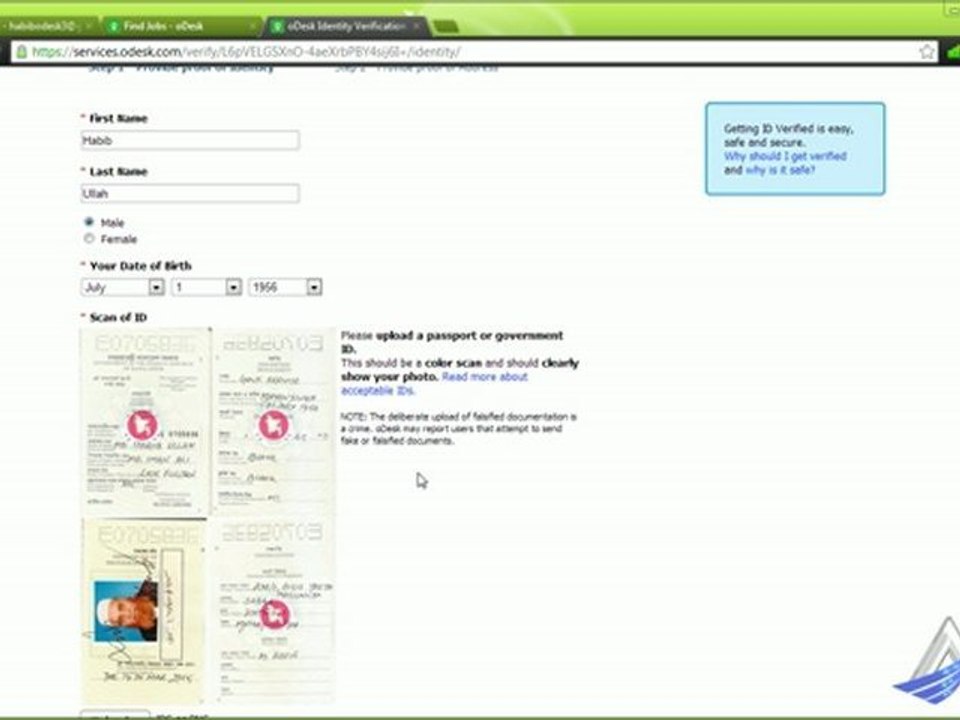Click the 'Your Date of Birth' label
The width and height of the screenshot is (960, 720).
(x=140, y=266)
